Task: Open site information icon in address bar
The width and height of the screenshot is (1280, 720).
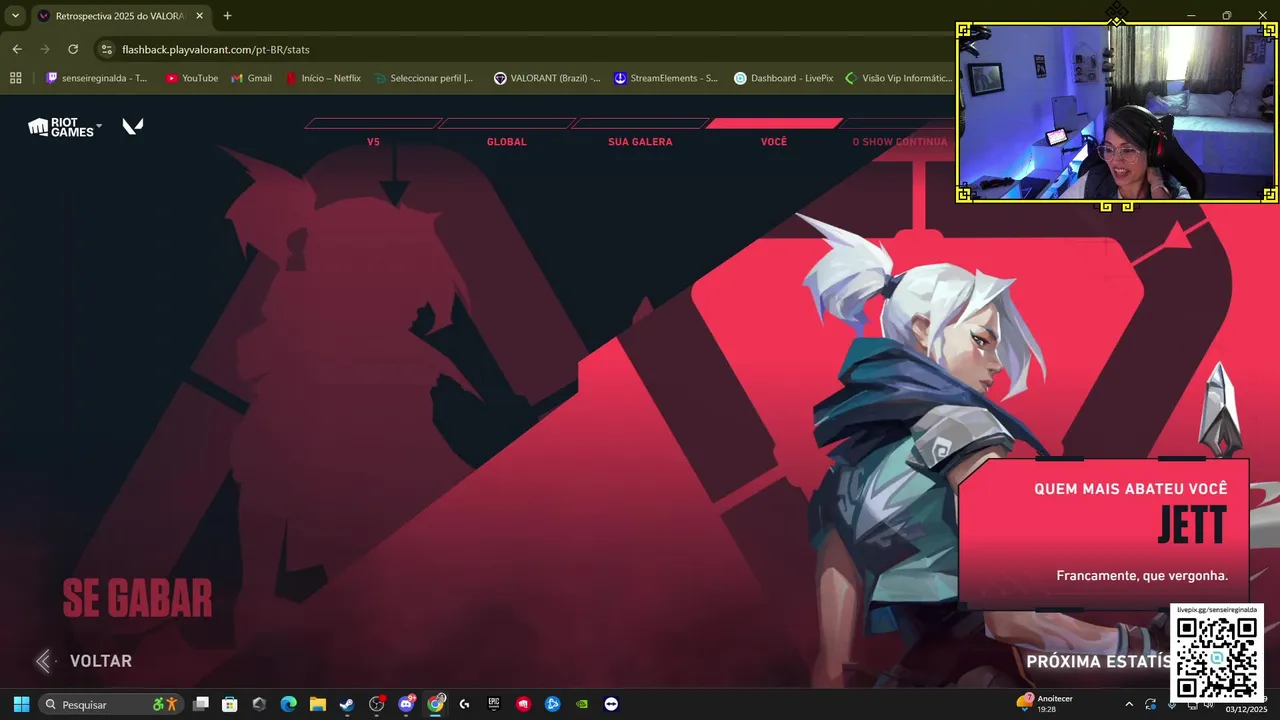Action: [x=107, y=49]
